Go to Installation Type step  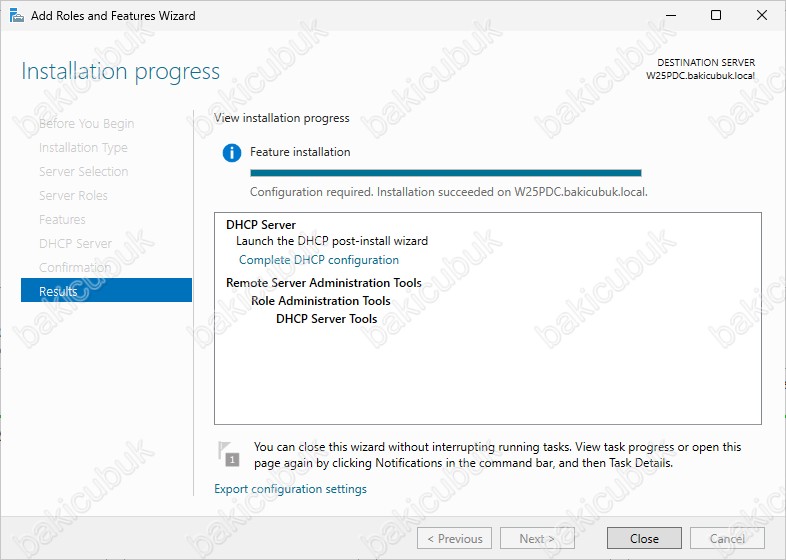[83, 148]
